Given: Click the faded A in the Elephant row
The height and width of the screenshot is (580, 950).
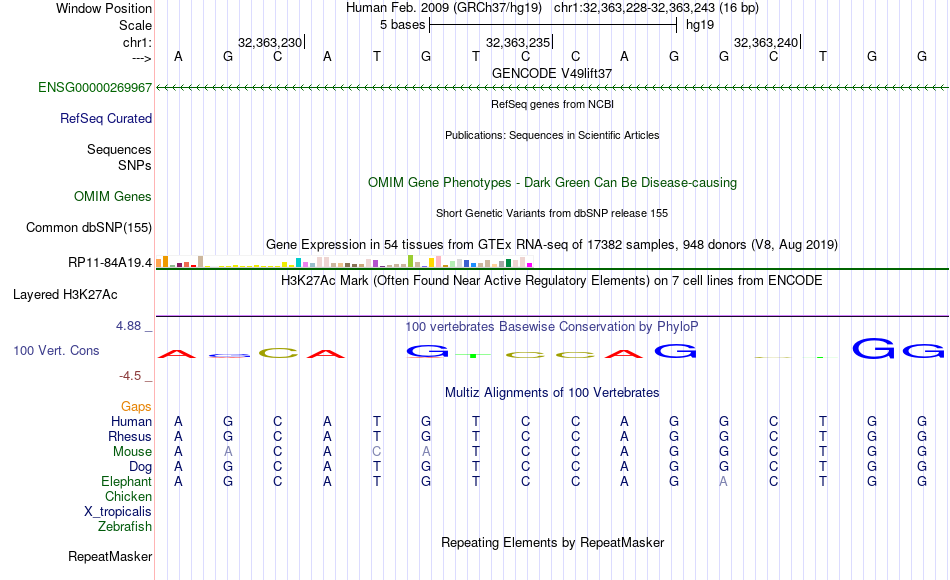Looking at the screenshot, I should point(723,481).
